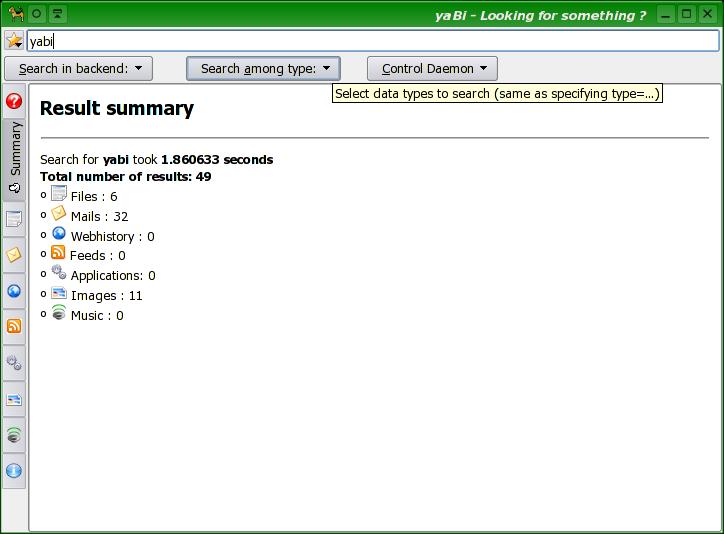The width and height of the screenshot is (724, 534).
Task: Open the blue info sidebar tab
Action: 14,471
